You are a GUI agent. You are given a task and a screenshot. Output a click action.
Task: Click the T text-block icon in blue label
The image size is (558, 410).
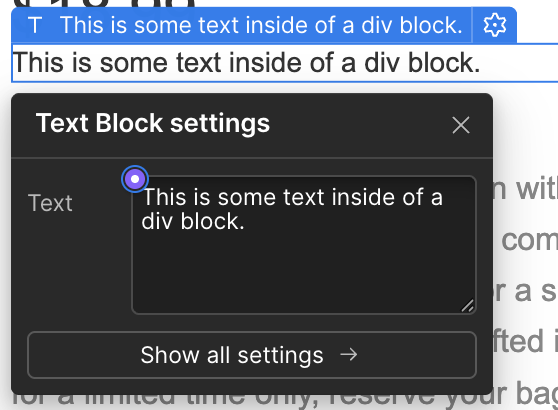pos(35,26)
